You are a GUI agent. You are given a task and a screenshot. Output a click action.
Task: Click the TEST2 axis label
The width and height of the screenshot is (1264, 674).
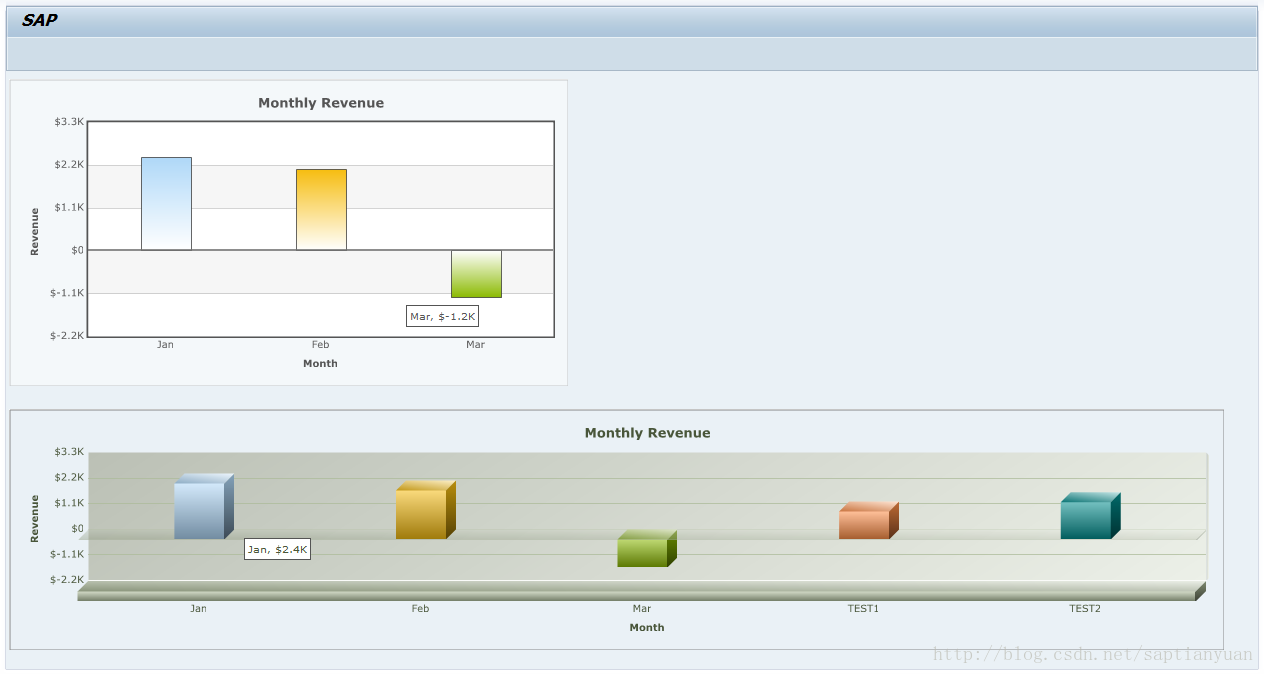pyautogui.click(x=1085, y=608)
